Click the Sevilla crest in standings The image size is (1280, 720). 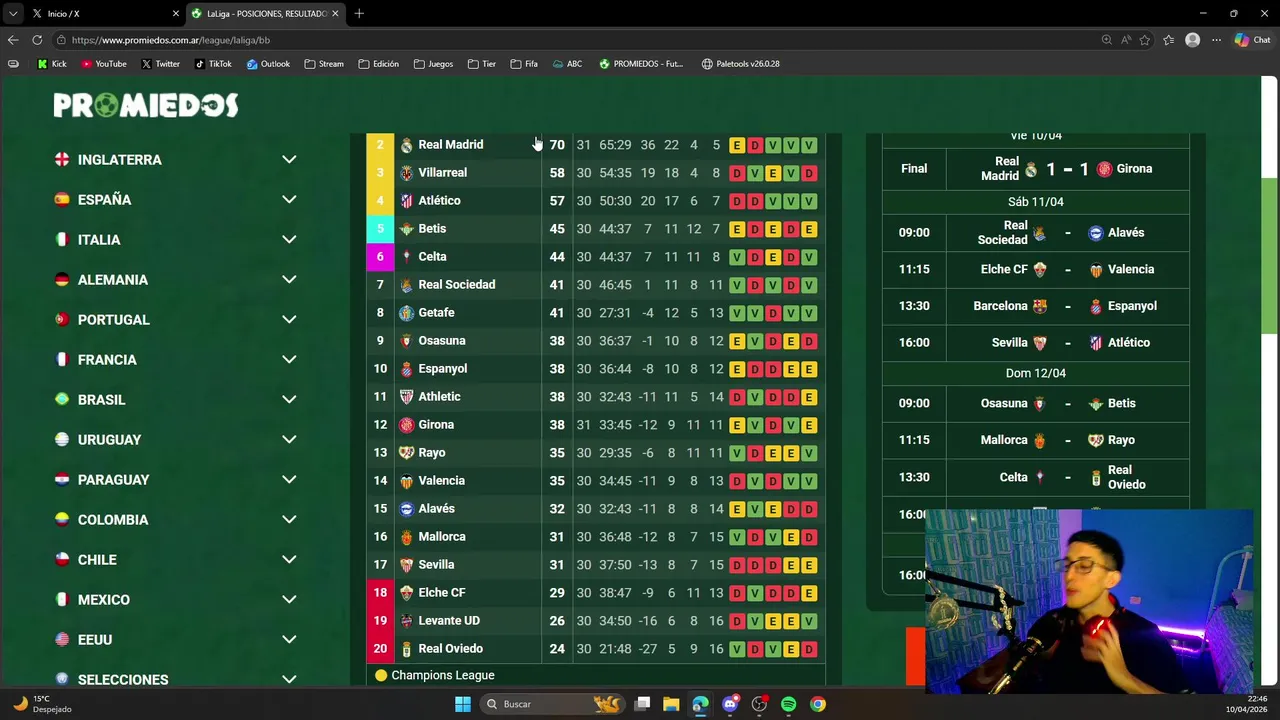[406, 565]
